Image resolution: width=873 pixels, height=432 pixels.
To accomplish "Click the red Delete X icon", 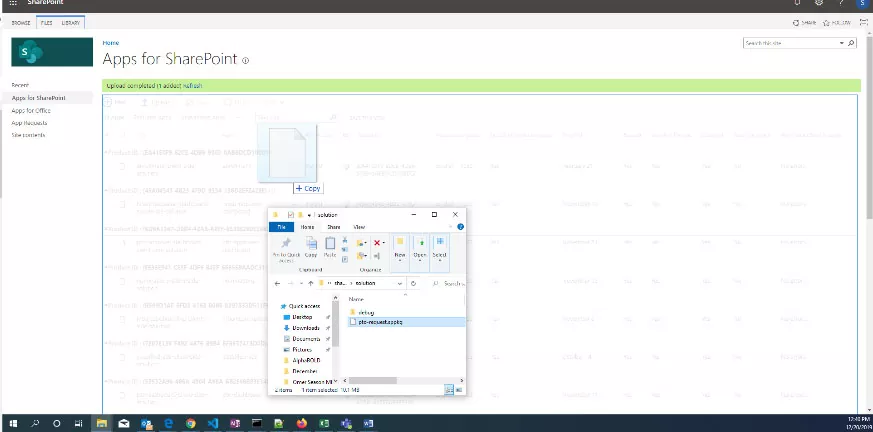I will (377, 243).
